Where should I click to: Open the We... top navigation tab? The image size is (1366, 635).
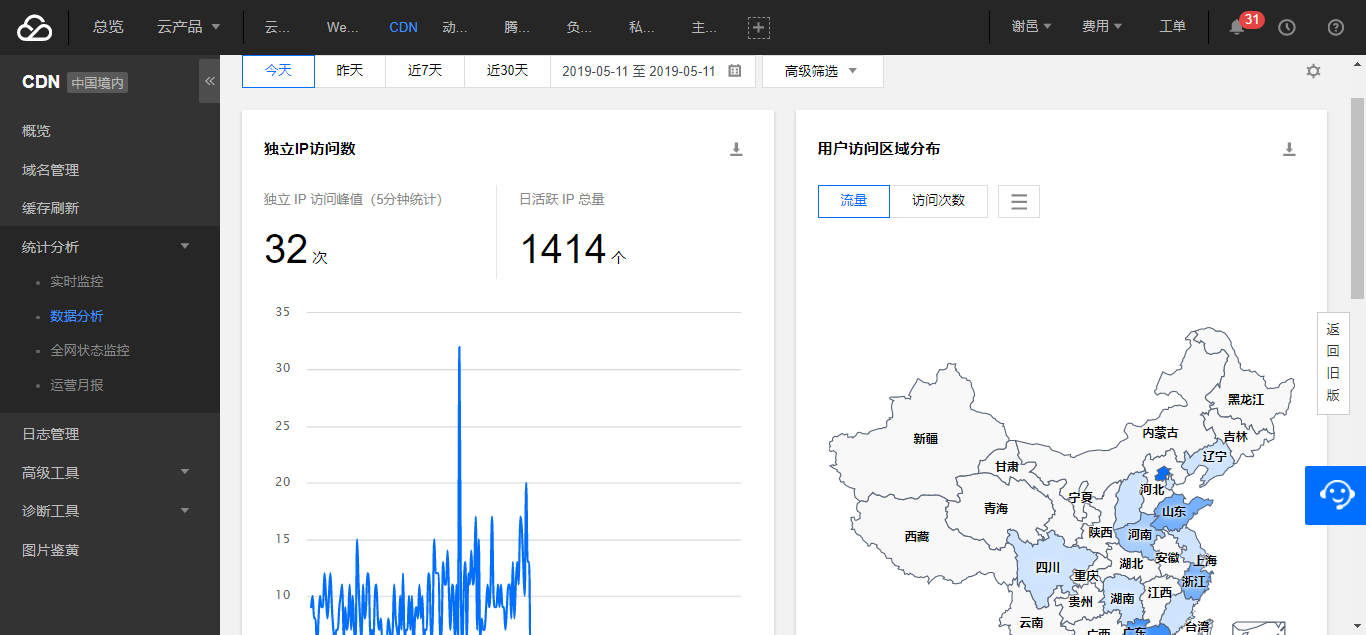coord(342,27)
